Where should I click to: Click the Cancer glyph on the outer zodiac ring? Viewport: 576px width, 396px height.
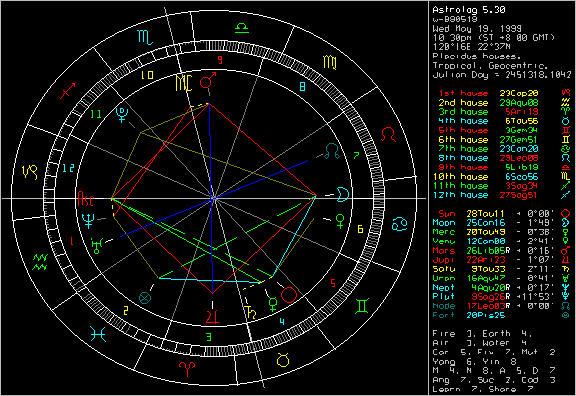pyautogui.click(x=400, y=224)
